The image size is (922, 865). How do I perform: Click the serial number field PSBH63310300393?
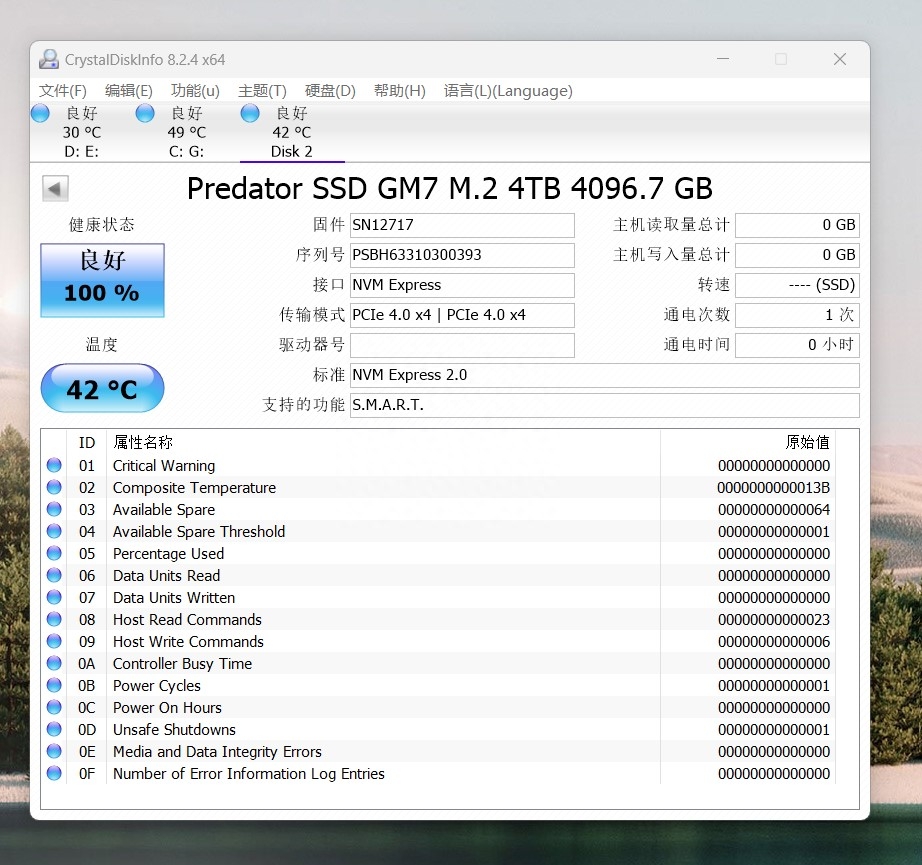[462, 255]
